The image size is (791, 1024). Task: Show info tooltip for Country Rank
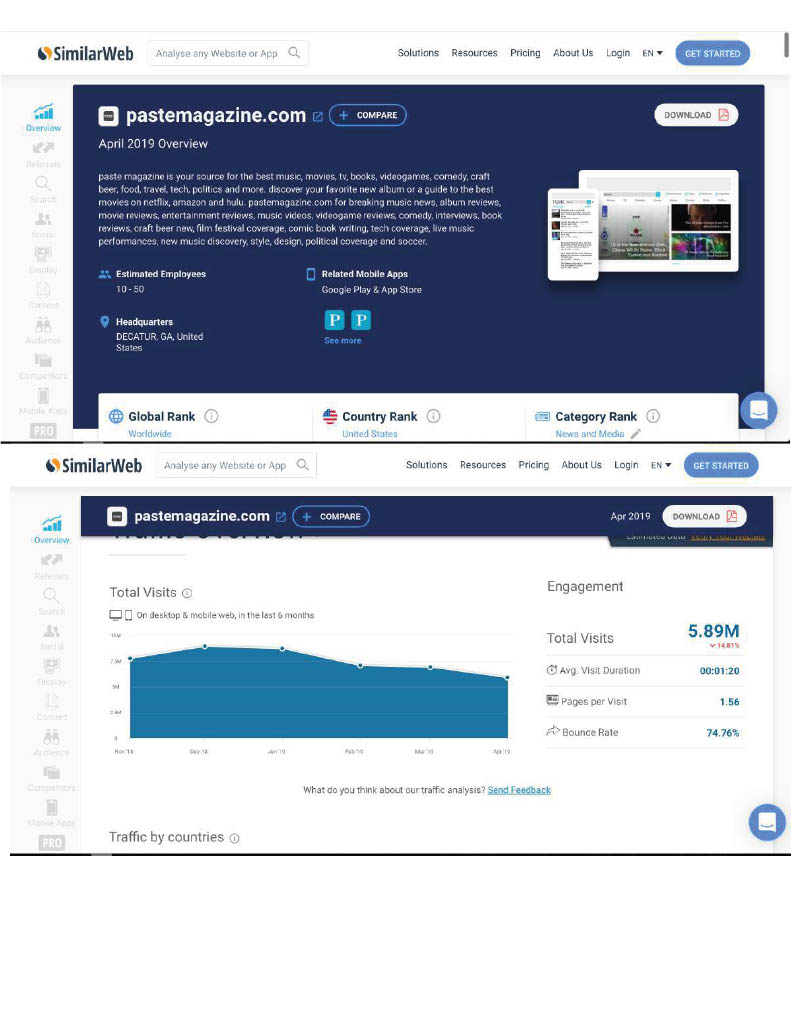(x=433, y=416)
